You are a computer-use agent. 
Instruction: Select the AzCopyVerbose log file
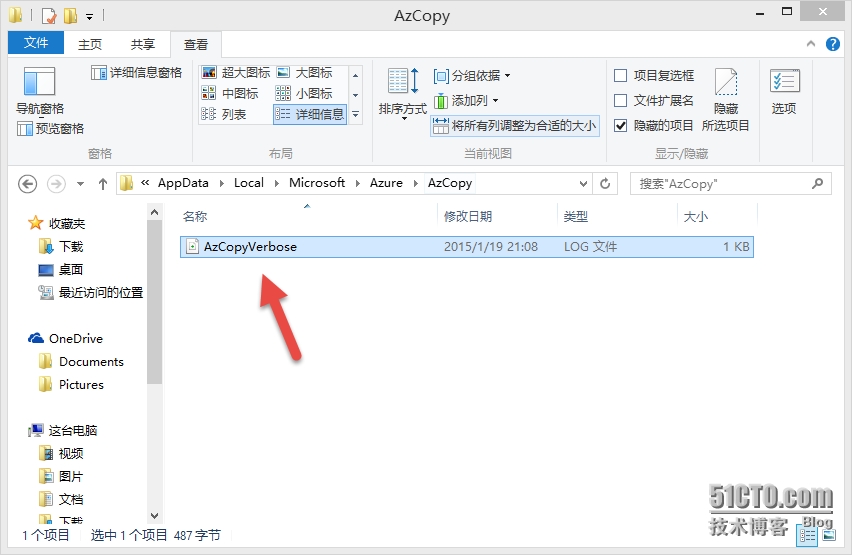[x=467, y=247]
